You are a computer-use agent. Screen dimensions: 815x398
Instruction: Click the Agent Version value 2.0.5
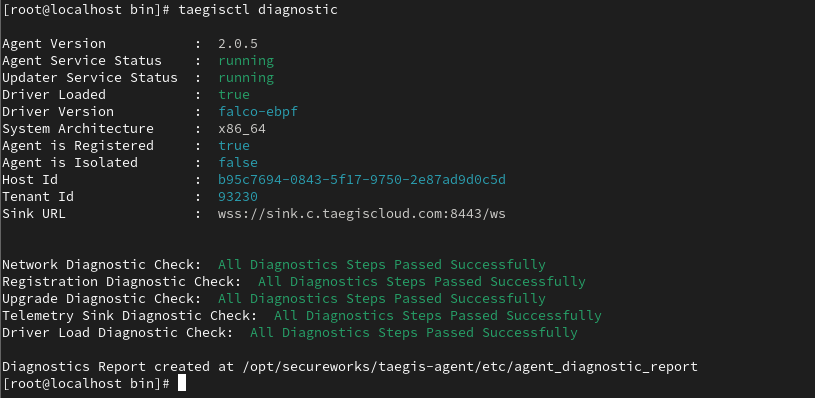(x=238, y=44)
